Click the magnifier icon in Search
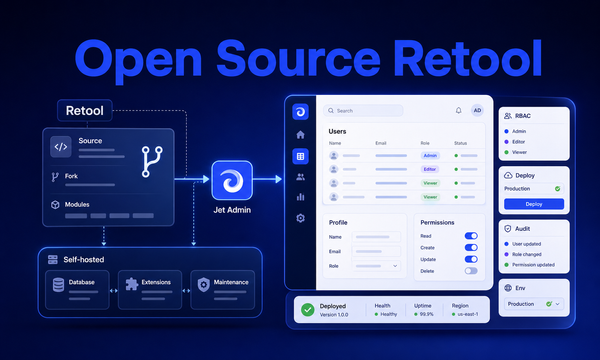 click(331, 111)
